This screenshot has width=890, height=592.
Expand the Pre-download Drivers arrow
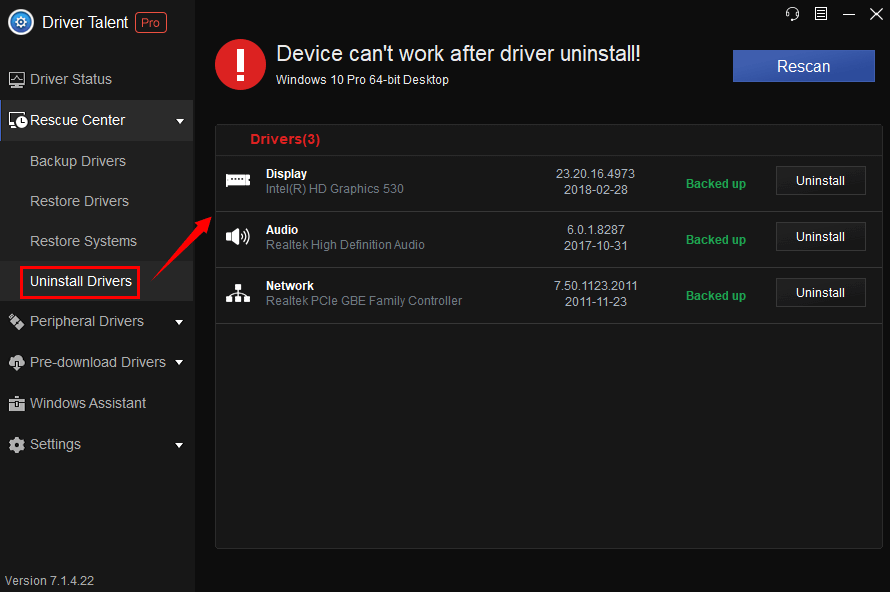tap(179, 362)
